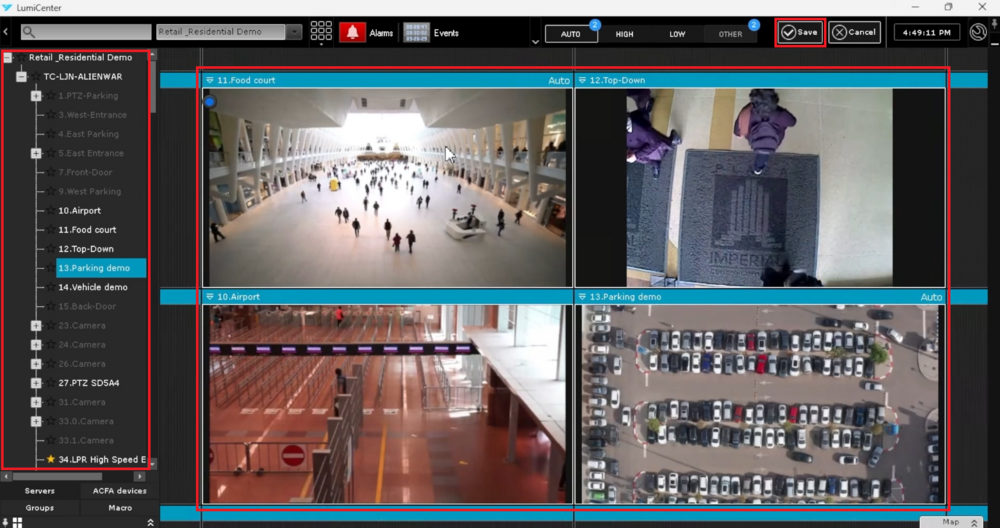Click the wrench settings icon

pyautogui.click(x=978, y=32)
